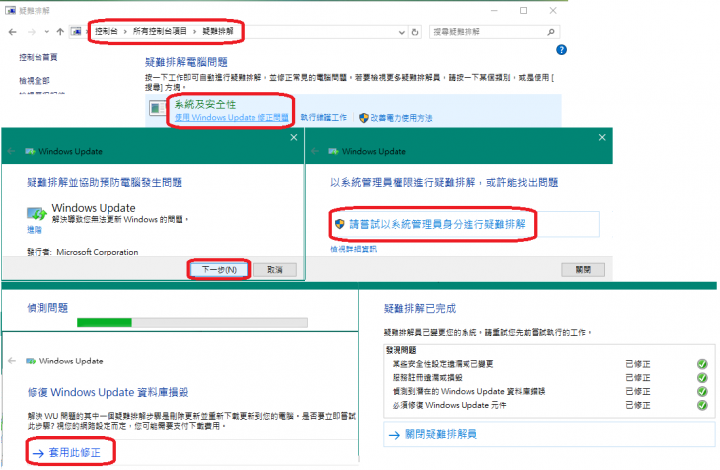The image size is (720, 470).
Task: Click the large Windows Update troubleshooter icon
Action: tap(37, 213)
